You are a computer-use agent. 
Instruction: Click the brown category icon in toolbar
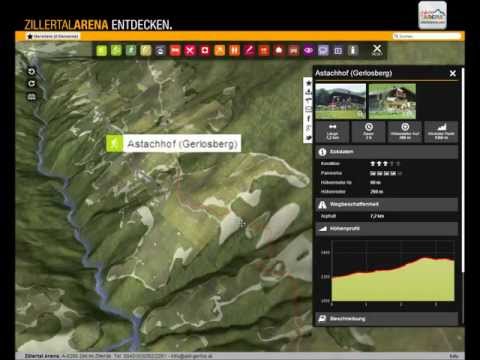click(x=294, y=51)
